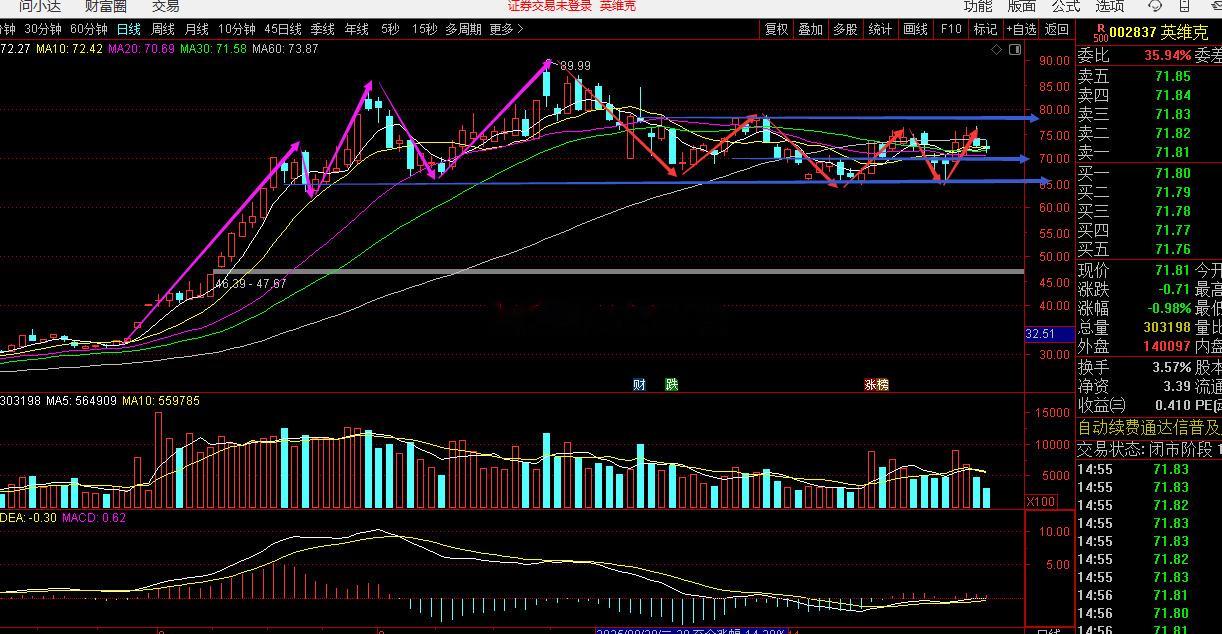Click the 外盘 value 140097
The image size is (1222, 634).
coord(1167,346)
